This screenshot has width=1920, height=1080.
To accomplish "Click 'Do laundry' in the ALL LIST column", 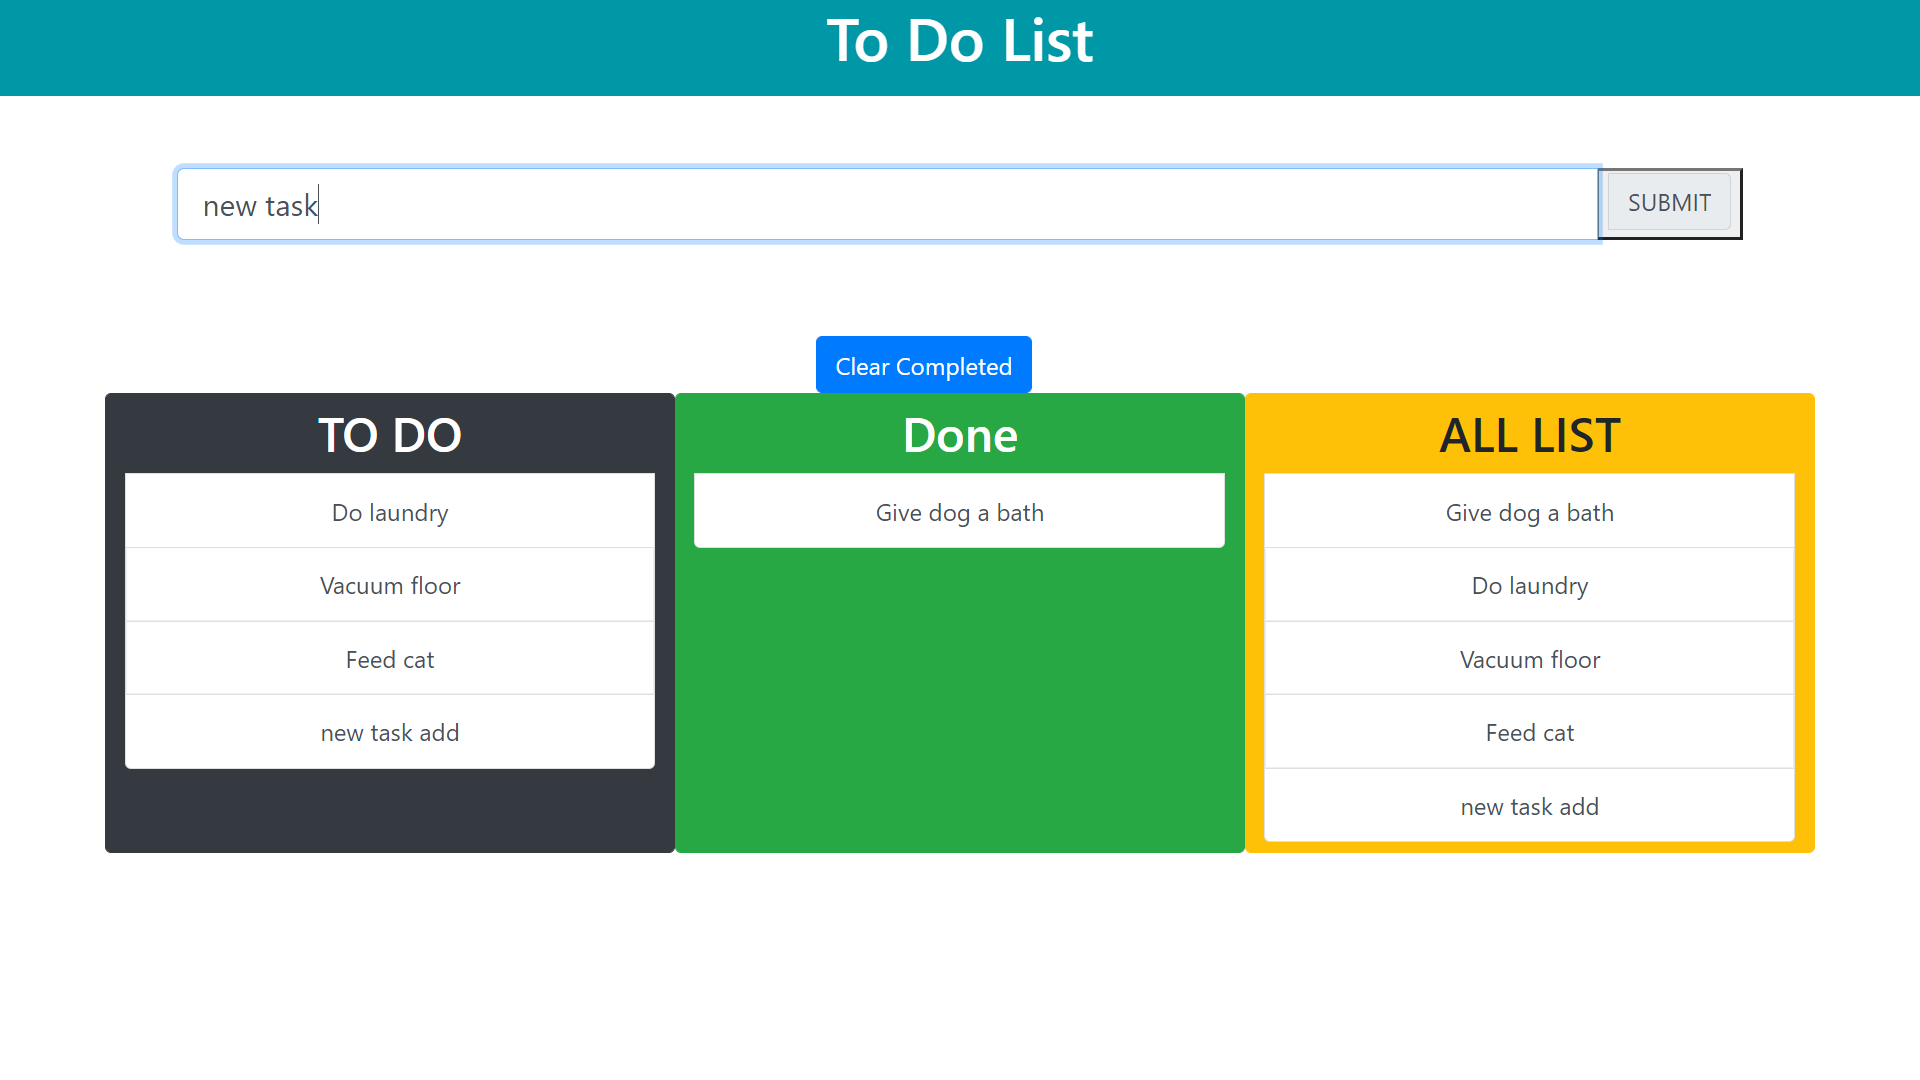I will 1529,585.
